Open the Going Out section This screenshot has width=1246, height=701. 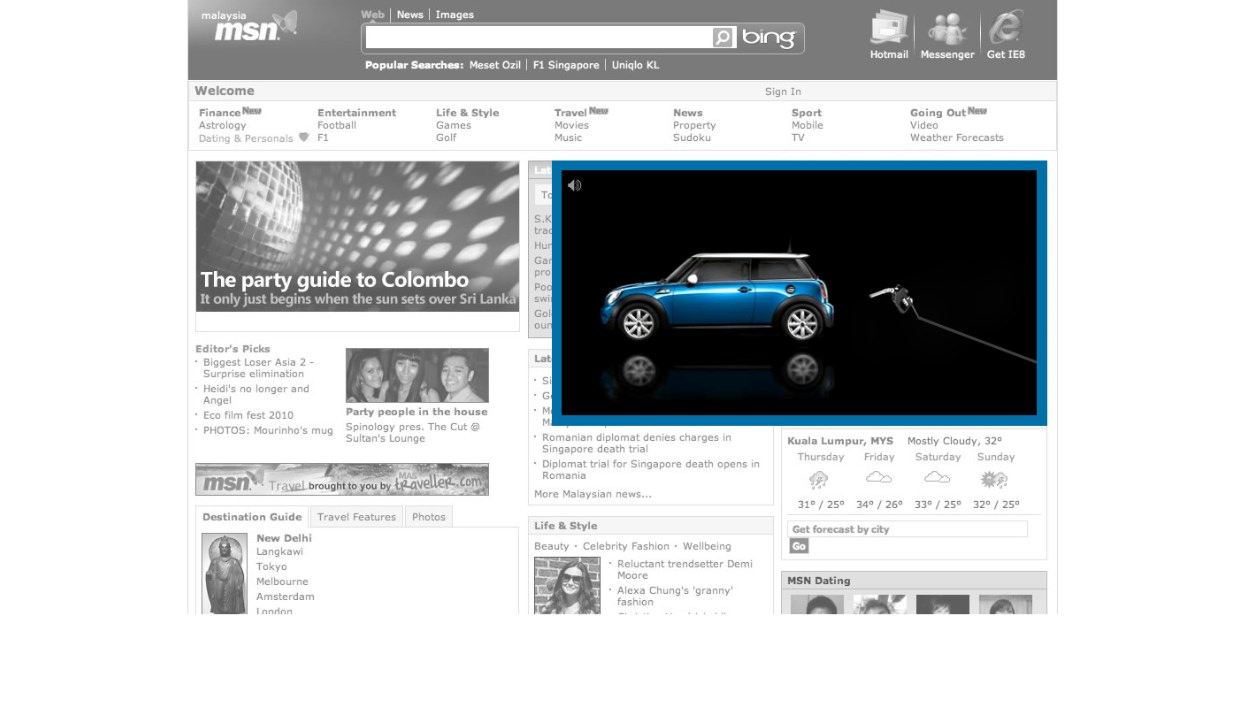[938, 113]
